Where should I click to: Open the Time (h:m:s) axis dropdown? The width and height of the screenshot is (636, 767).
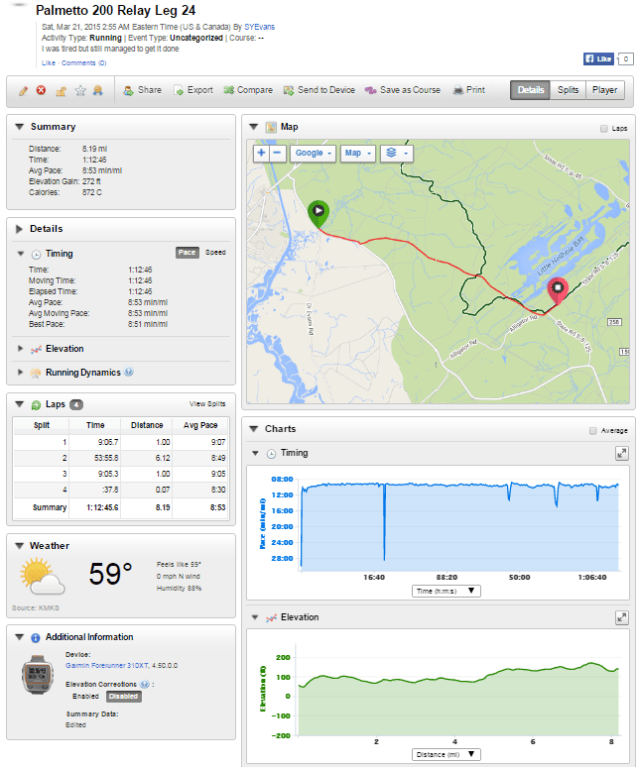[447, 591]
